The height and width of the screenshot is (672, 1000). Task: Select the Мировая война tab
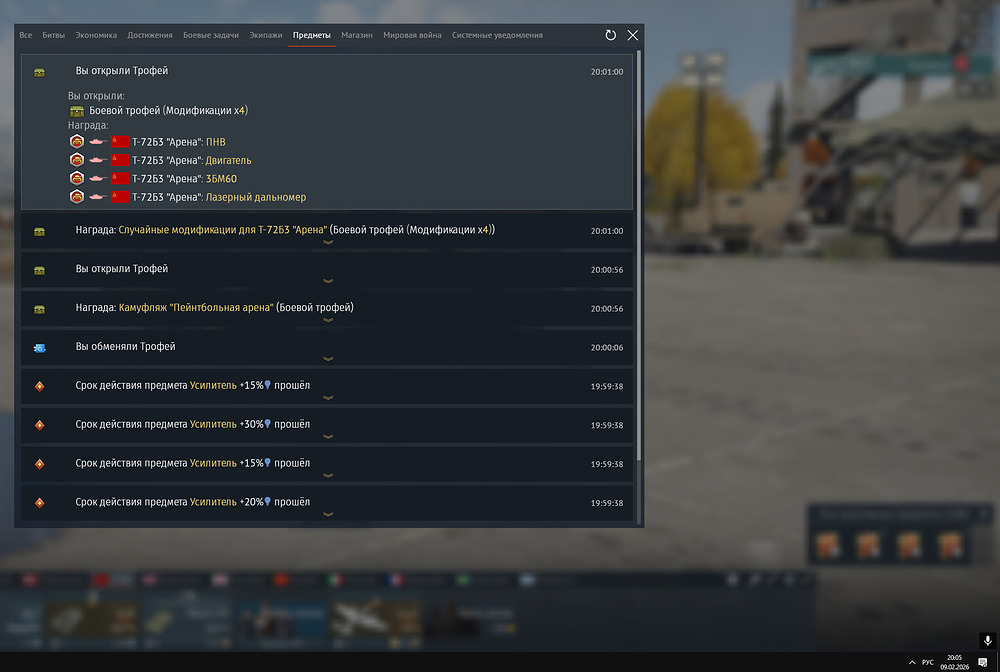[412, 35]
